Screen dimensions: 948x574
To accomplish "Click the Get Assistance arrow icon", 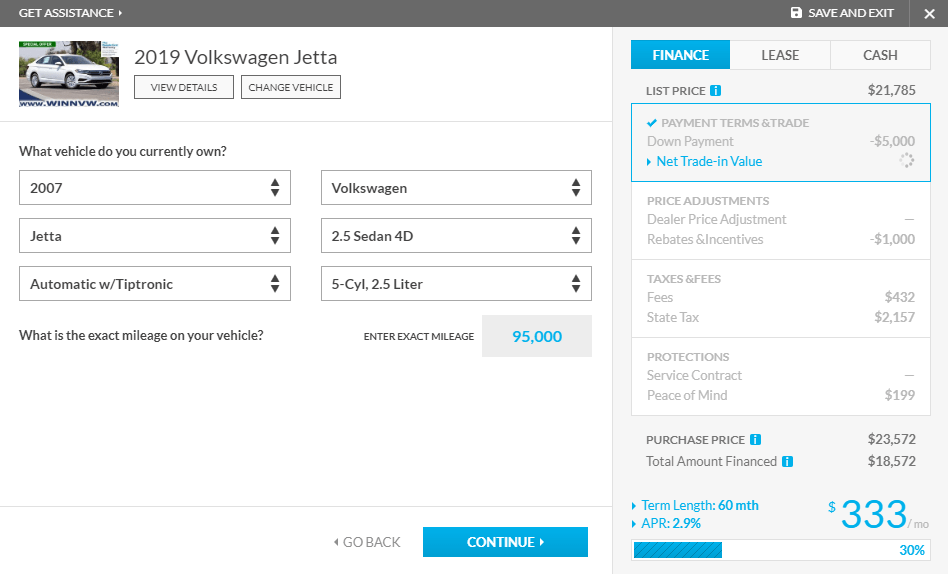I will (x=120, y=13).
